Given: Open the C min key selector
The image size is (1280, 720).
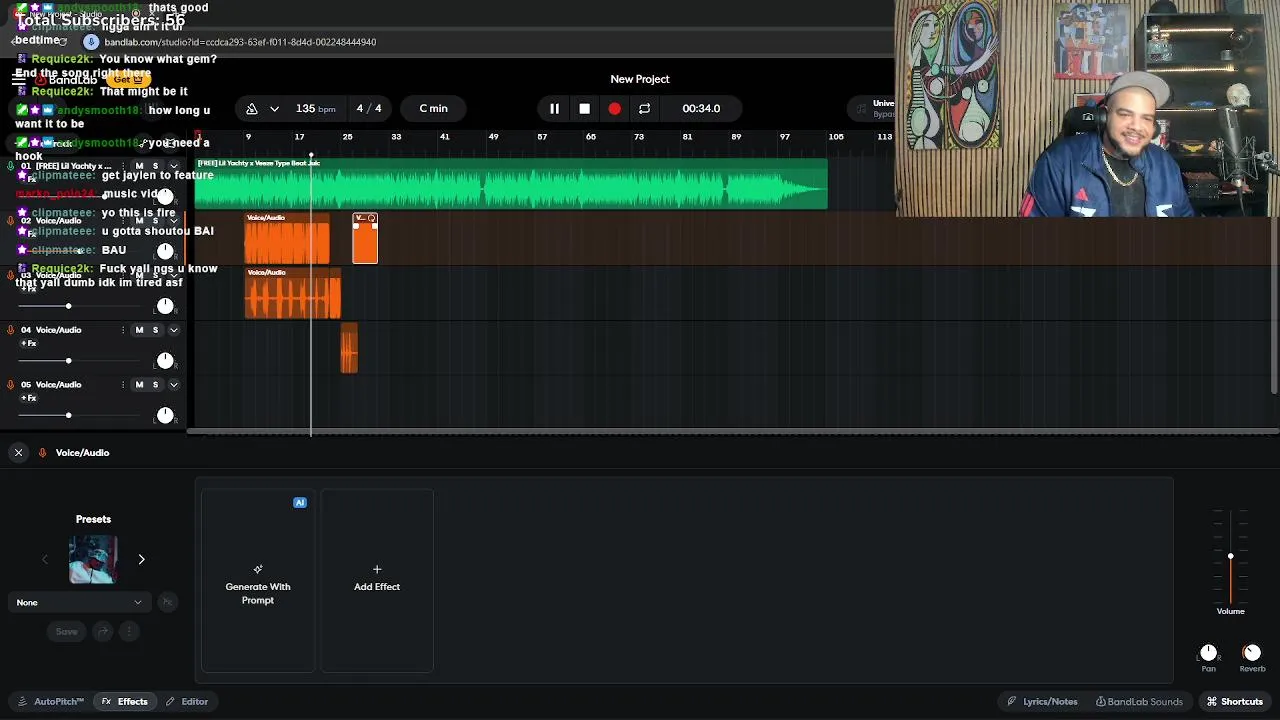Looking at the screenshot, I should point(434,108).
